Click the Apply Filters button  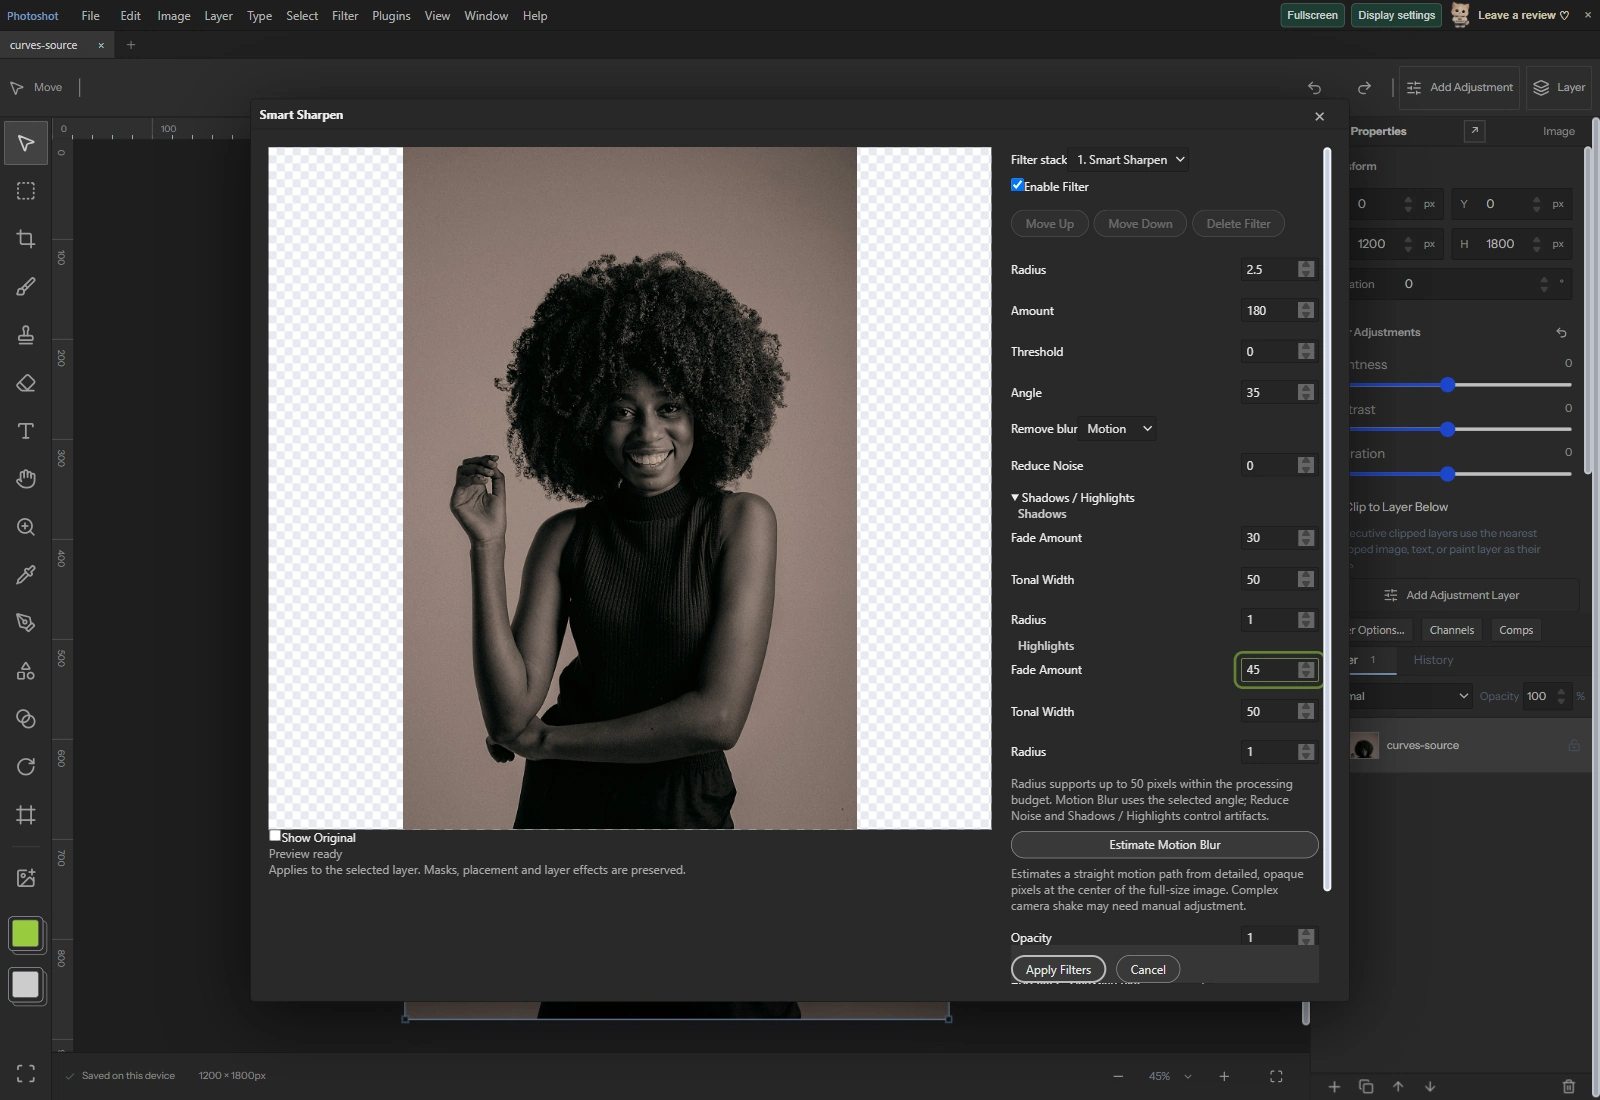pos(1058,970)
